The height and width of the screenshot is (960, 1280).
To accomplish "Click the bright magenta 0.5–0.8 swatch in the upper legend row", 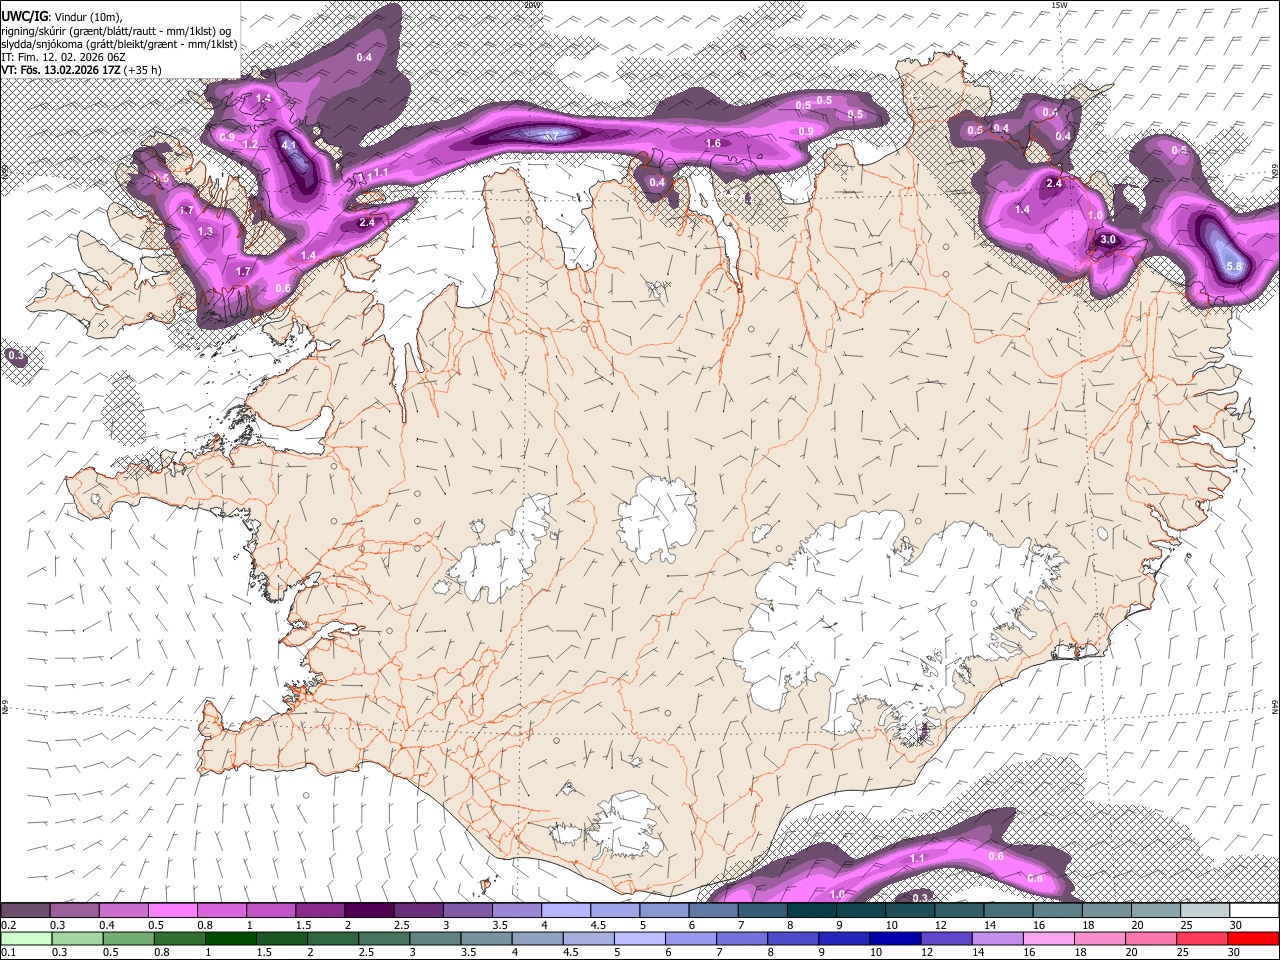I will (x=172, y=911).
